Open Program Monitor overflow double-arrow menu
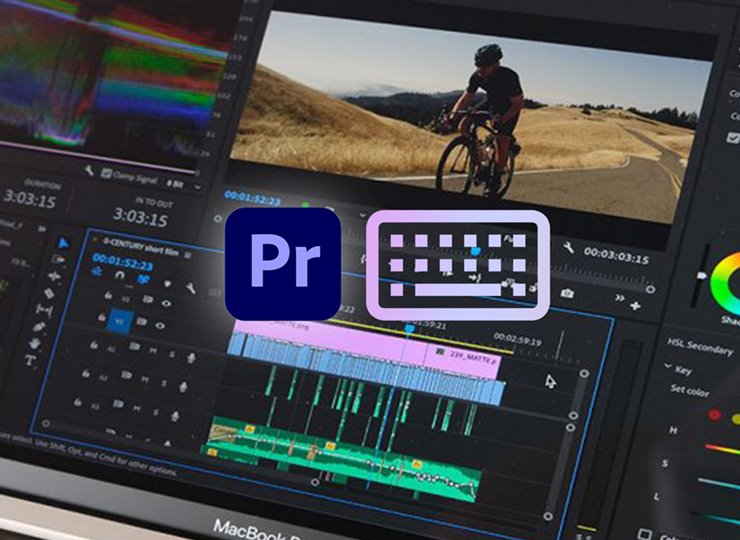Viewport: 740px width, 540px height. point(619,298)
